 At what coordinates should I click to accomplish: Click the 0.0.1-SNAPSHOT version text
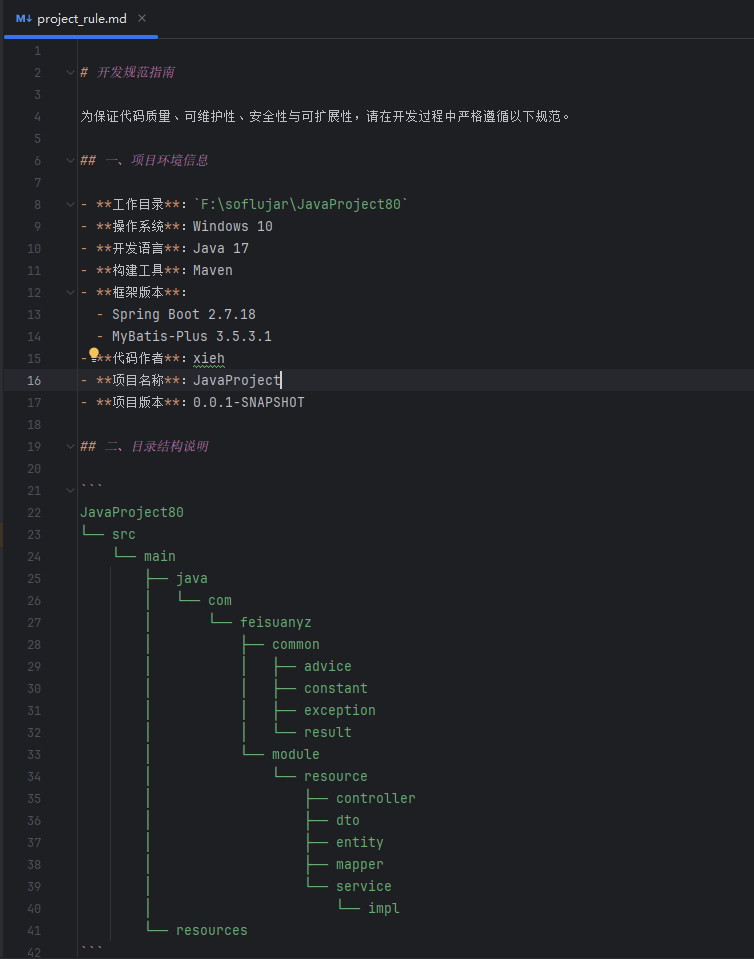[248, 402]
